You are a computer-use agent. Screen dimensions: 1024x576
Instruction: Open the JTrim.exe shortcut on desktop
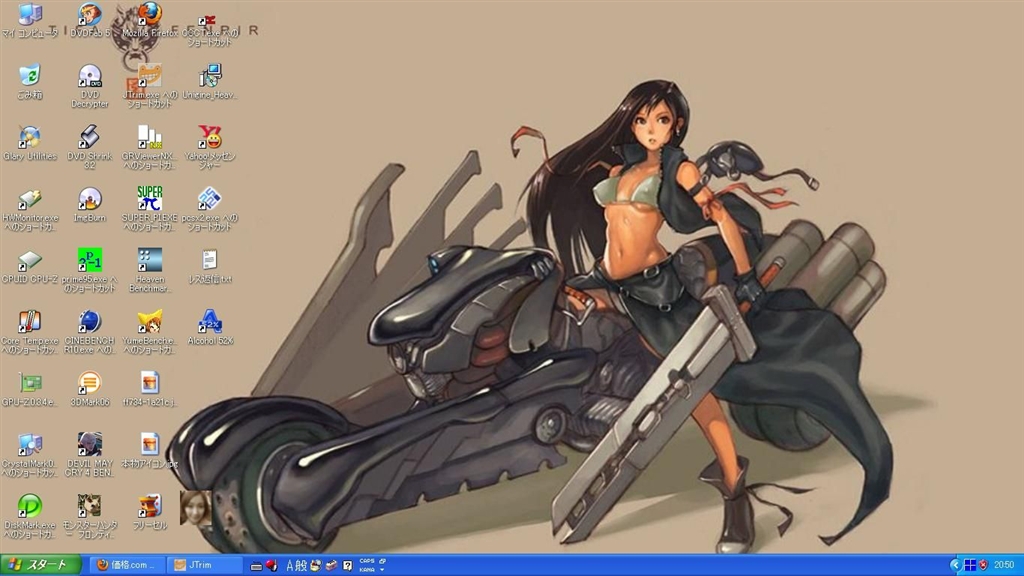(x=150, y=86)
